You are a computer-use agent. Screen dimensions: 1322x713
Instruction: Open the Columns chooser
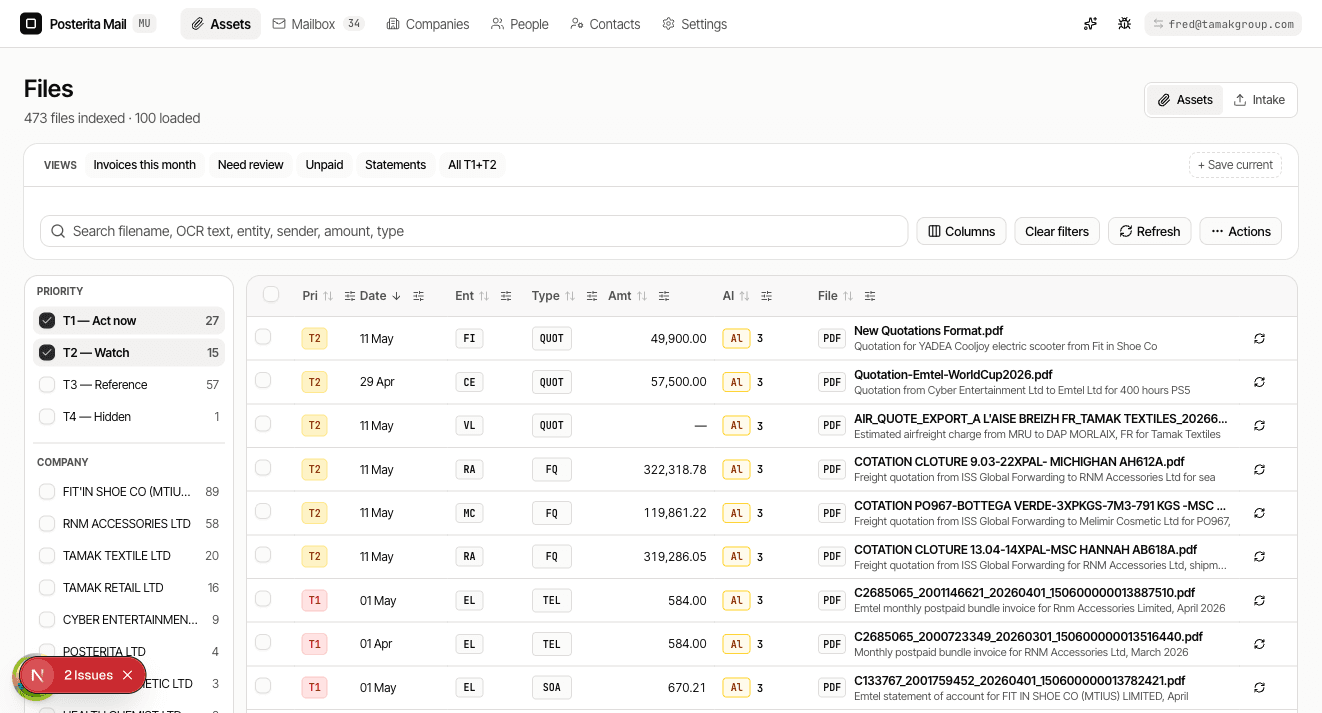pos(961,231)
